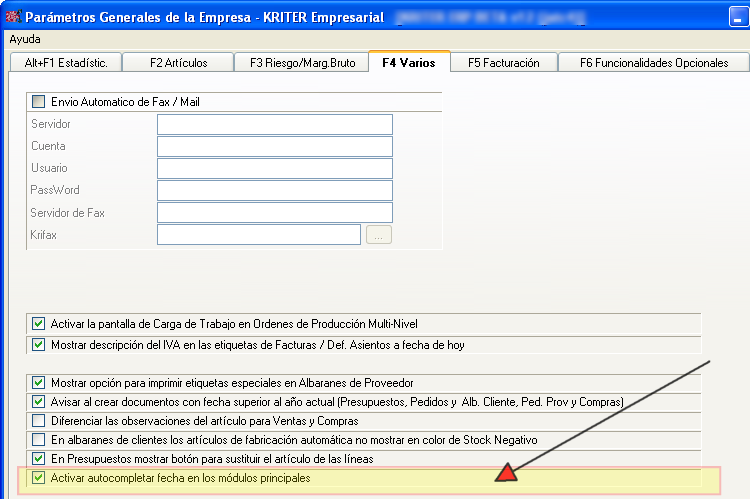
Task: Switch to the Alt+F1 Estadístic. tab
Action: [x=65, y=62]
